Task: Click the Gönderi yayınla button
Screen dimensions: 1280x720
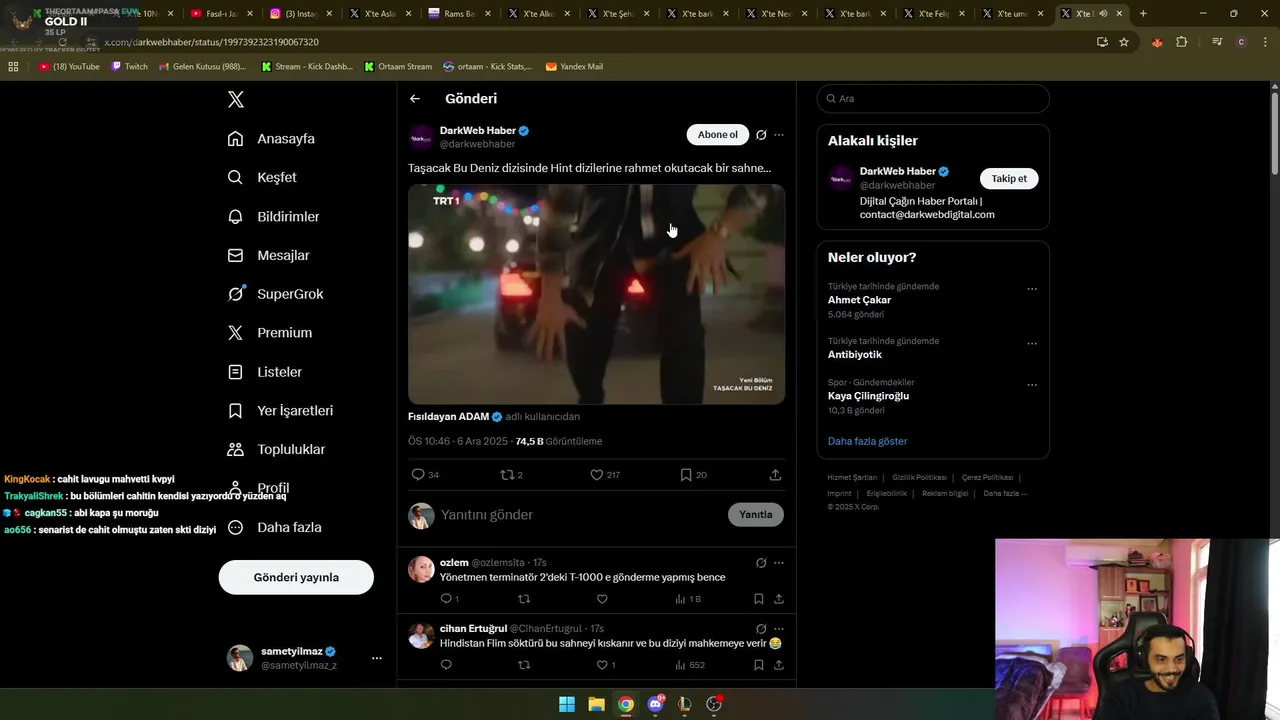Action: point(296,577)
